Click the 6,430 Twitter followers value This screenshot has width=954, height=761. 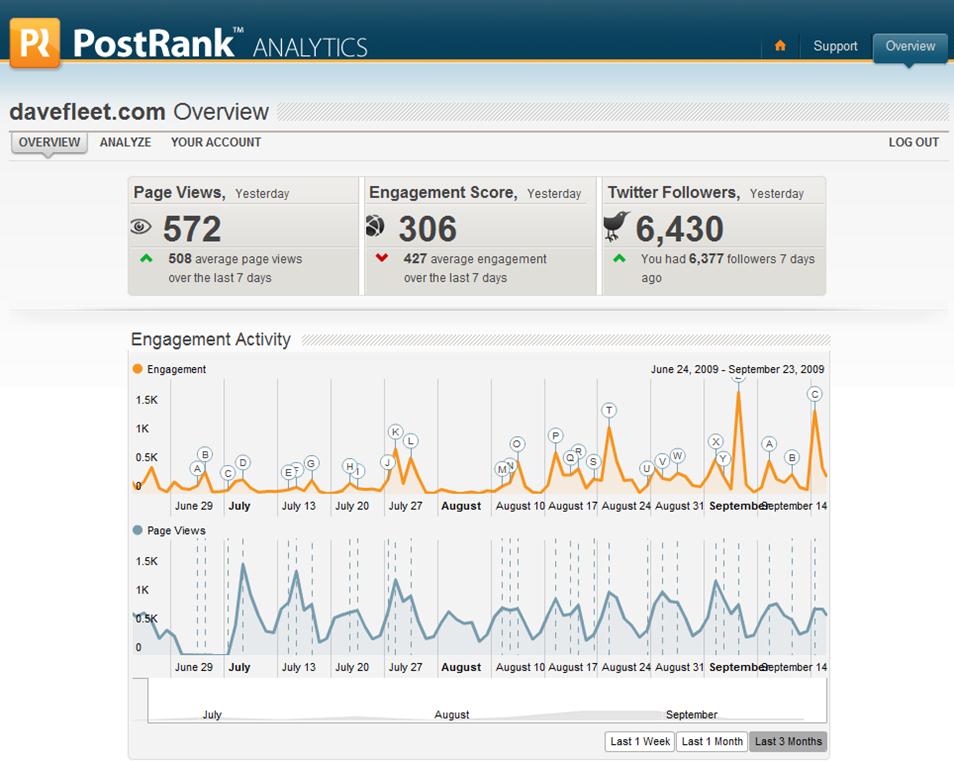click(680, 229)
